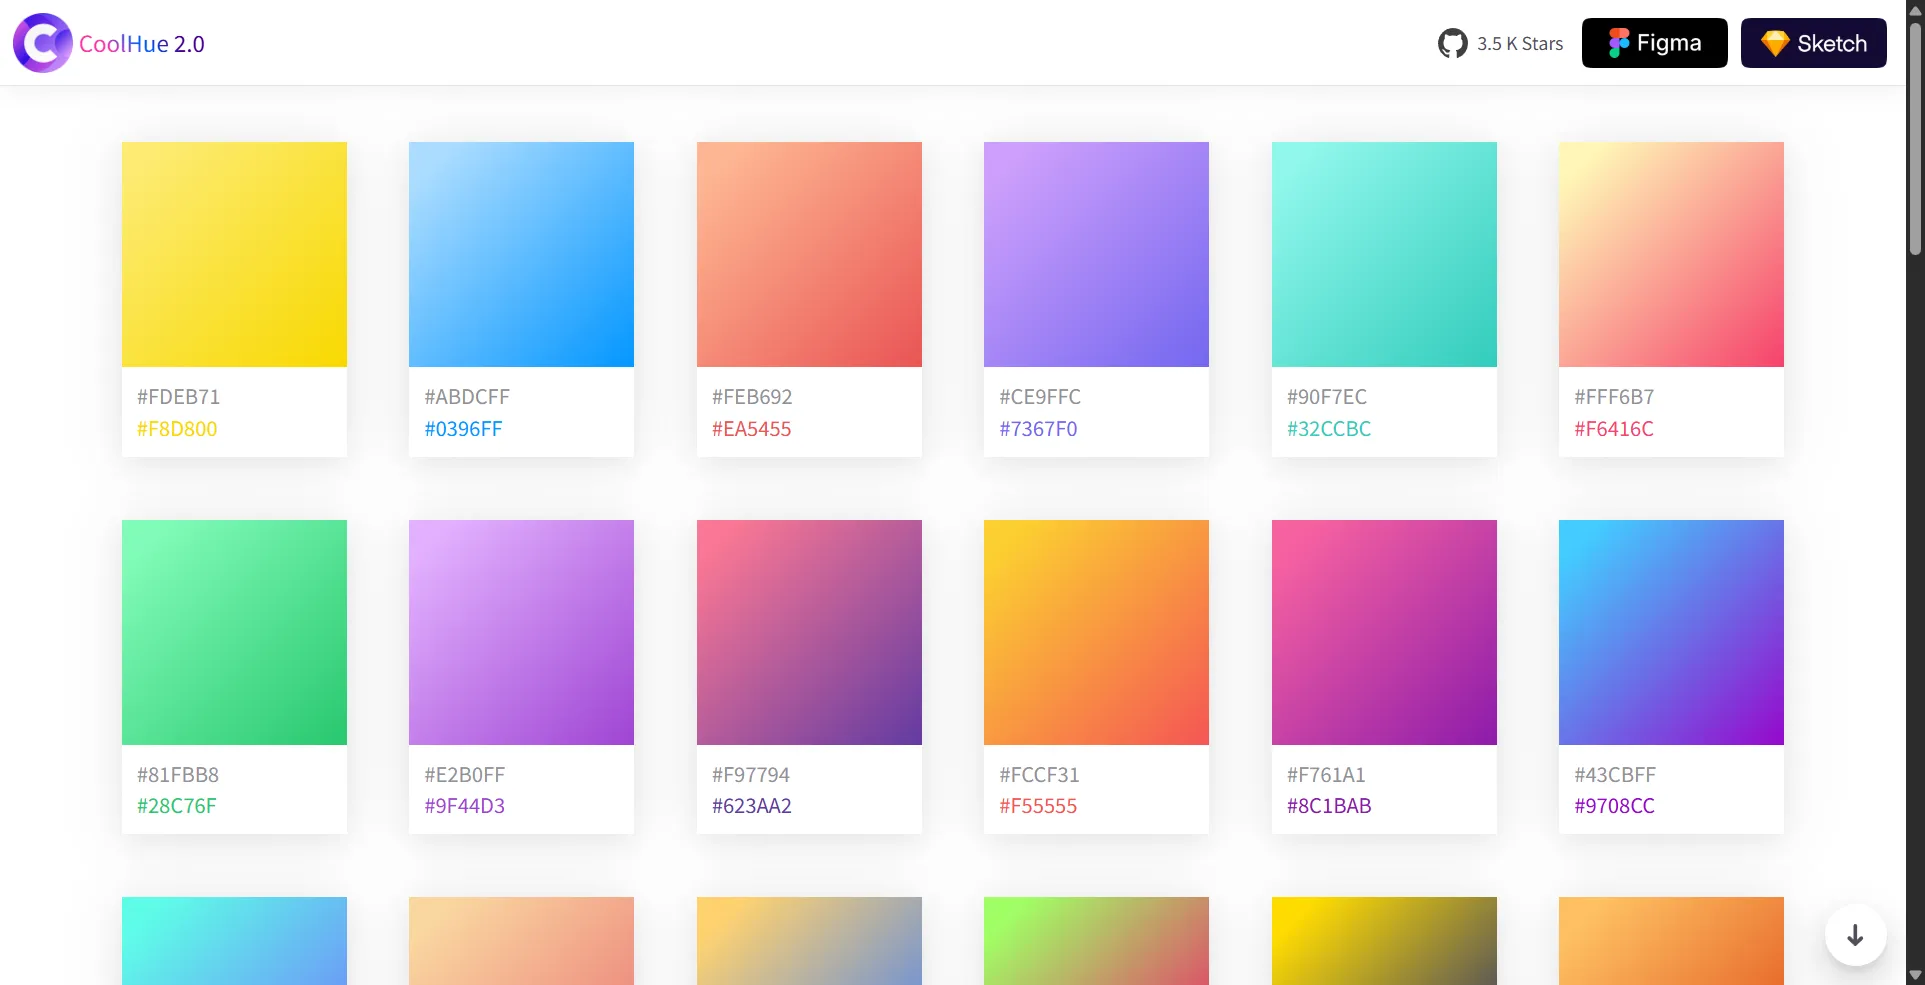1925x985 pixels.
Task: Copy the #81FBB8 color code
Action: (x=178, y=775)
